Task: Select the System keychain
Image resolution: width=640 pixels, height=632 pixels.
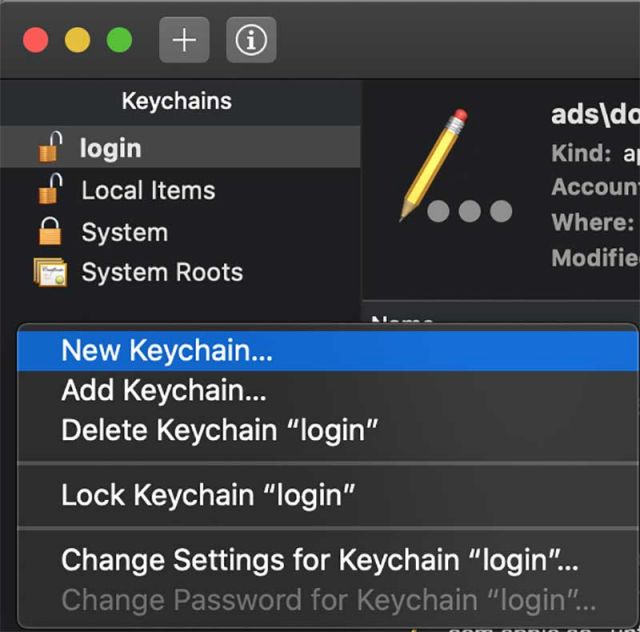Action: point(180,232)
